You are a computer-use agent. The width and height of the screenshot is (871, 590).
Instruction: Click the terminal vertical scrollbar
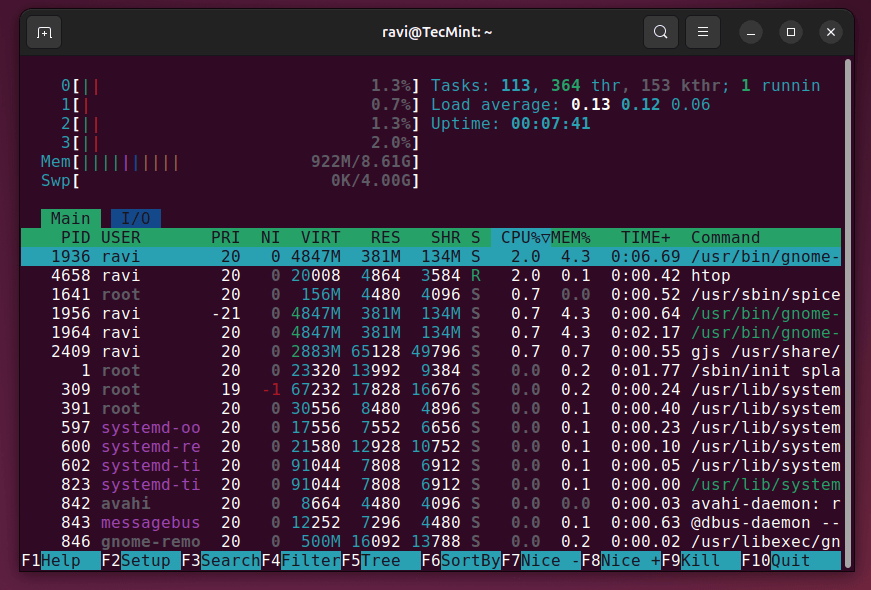[x=848, y=314]
